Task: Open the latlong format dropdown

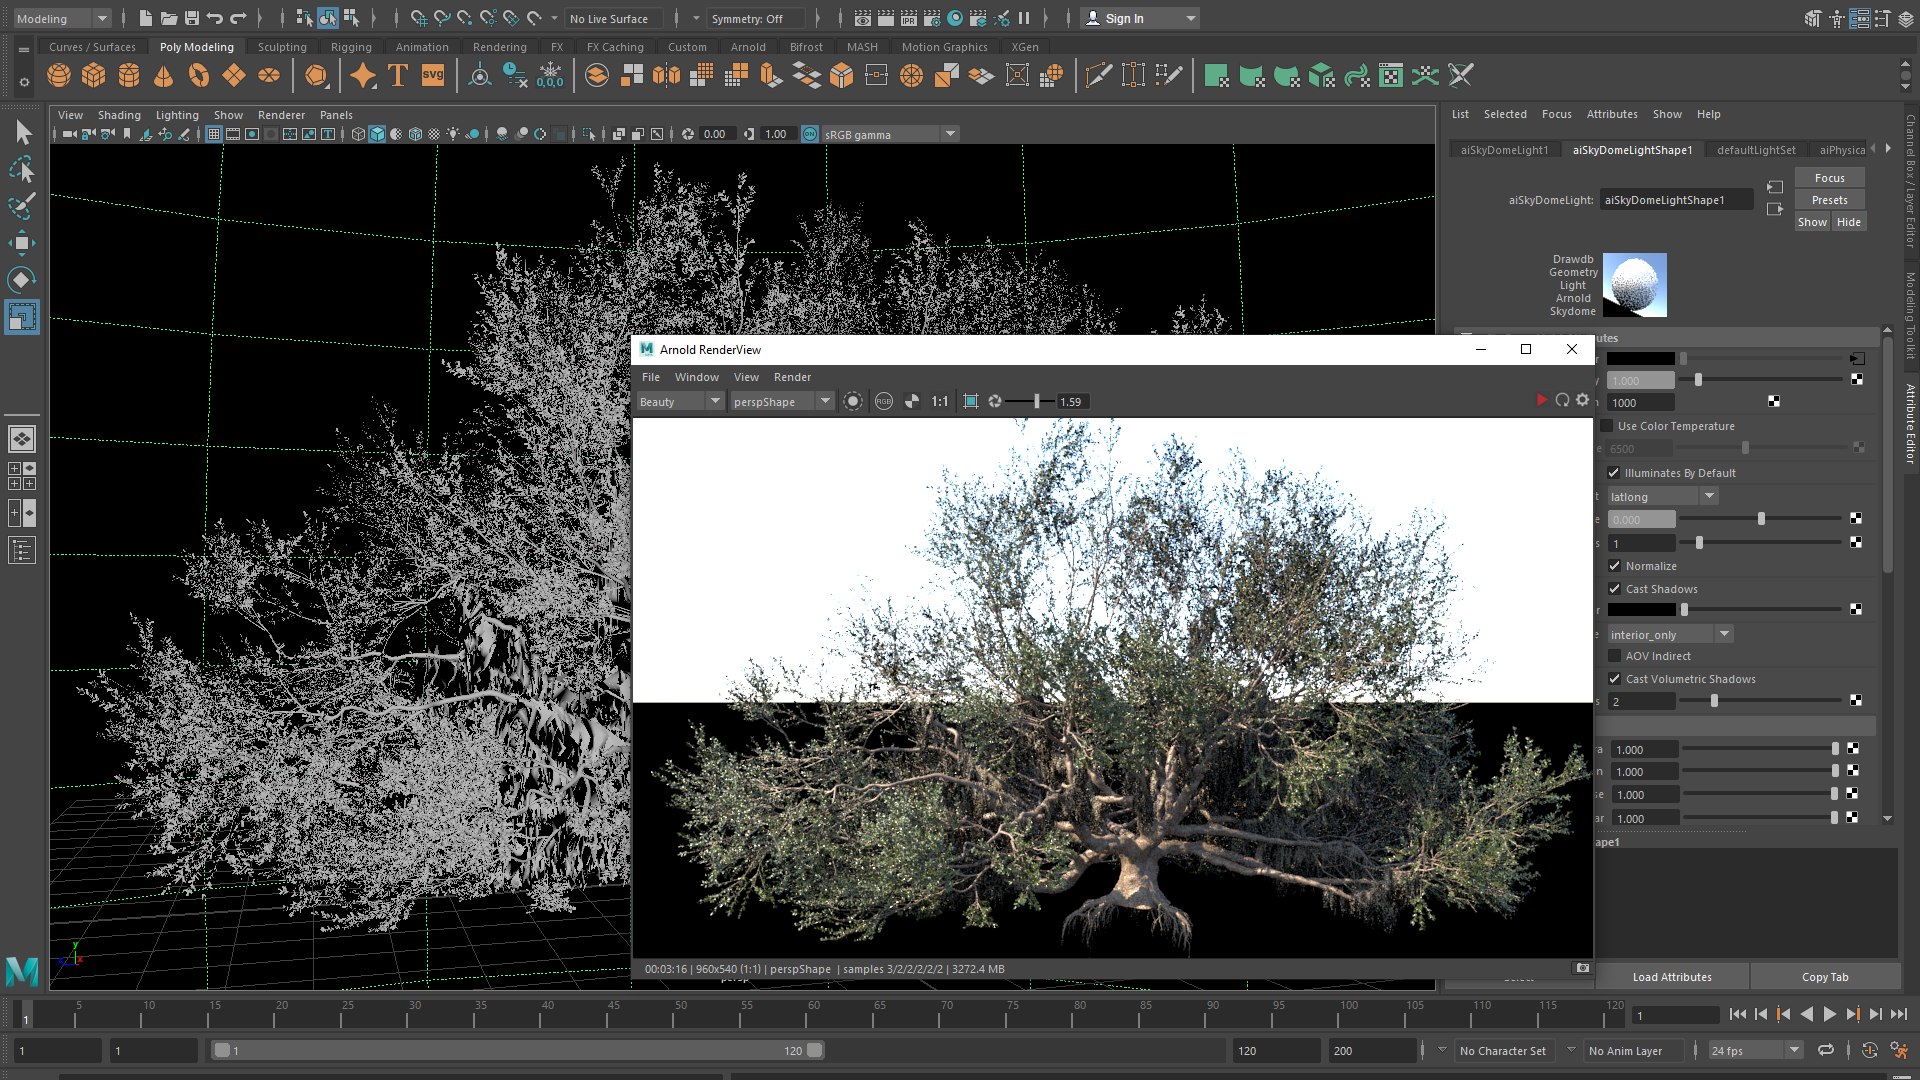Action: [1661, 497]
